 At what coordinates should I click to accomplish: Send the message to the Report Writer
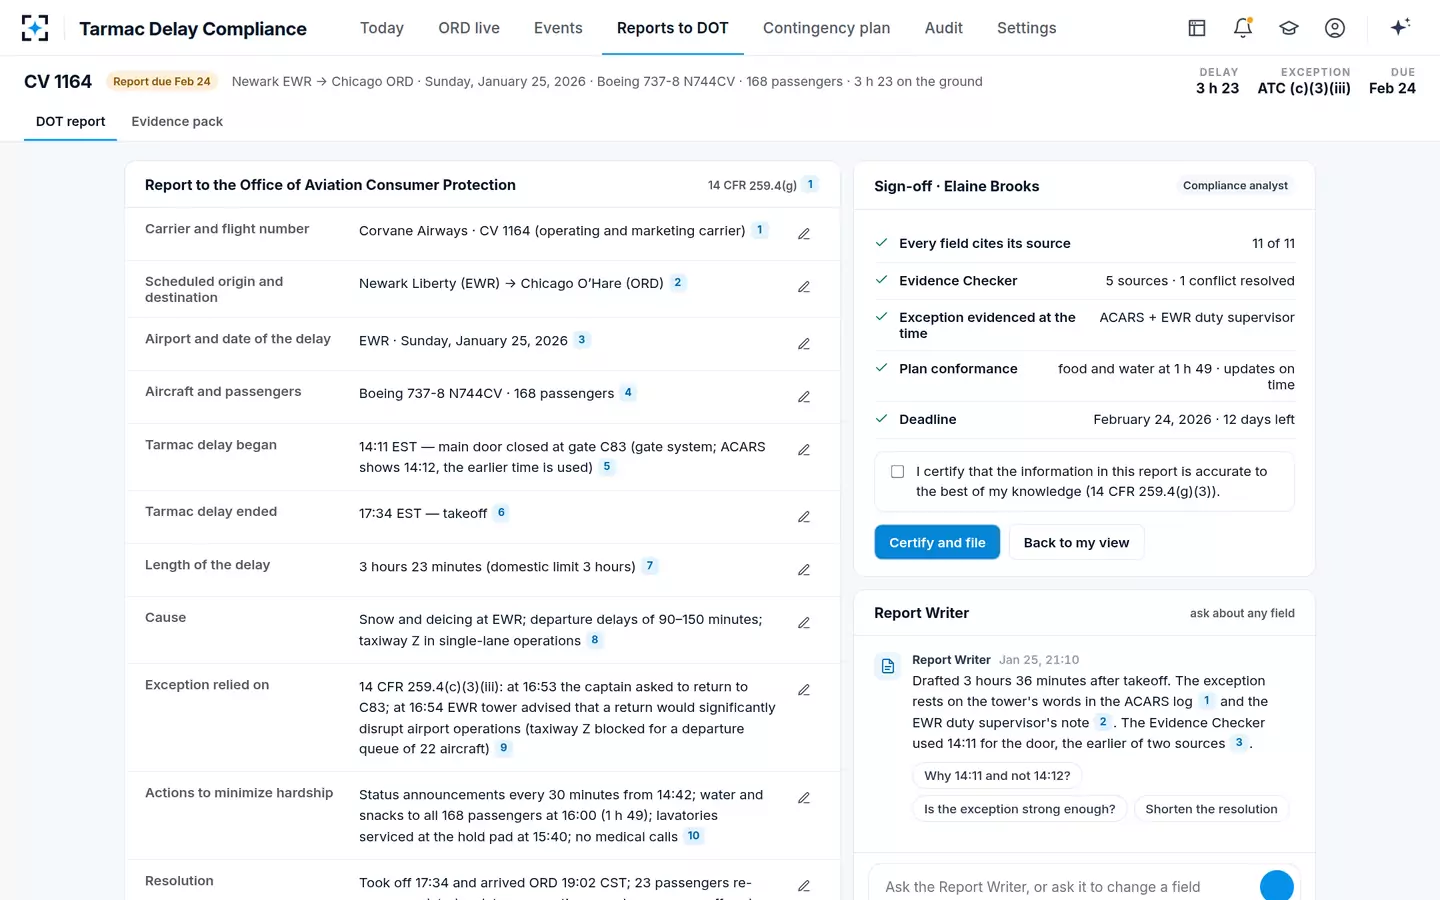[1276, 886]
